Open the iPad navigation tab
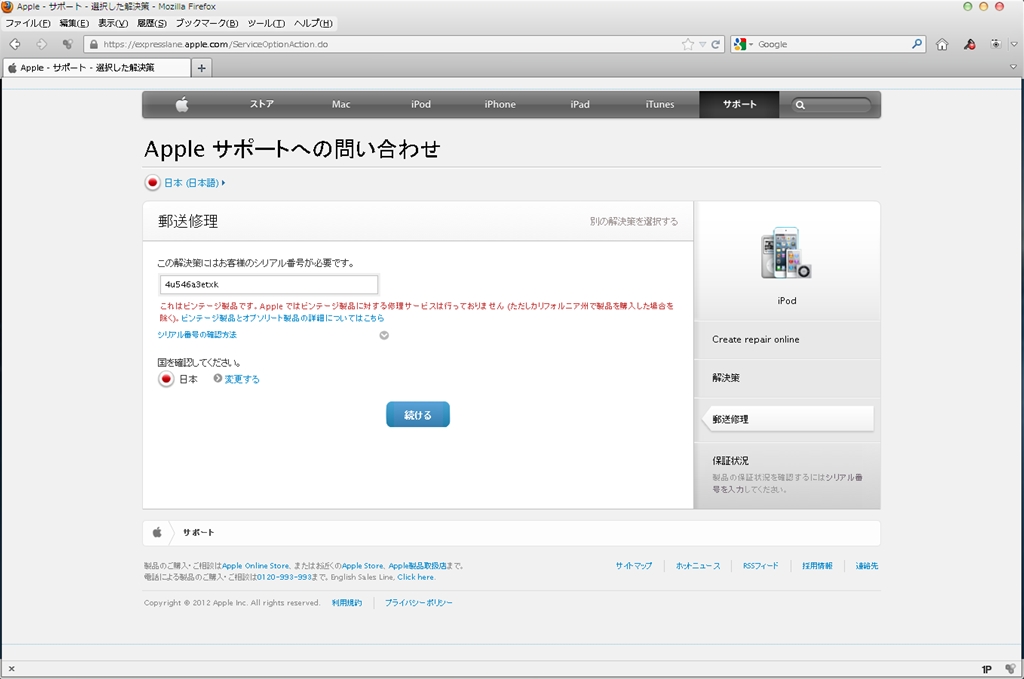Viewport: 1024px width, 679px height. coord(580,104)
